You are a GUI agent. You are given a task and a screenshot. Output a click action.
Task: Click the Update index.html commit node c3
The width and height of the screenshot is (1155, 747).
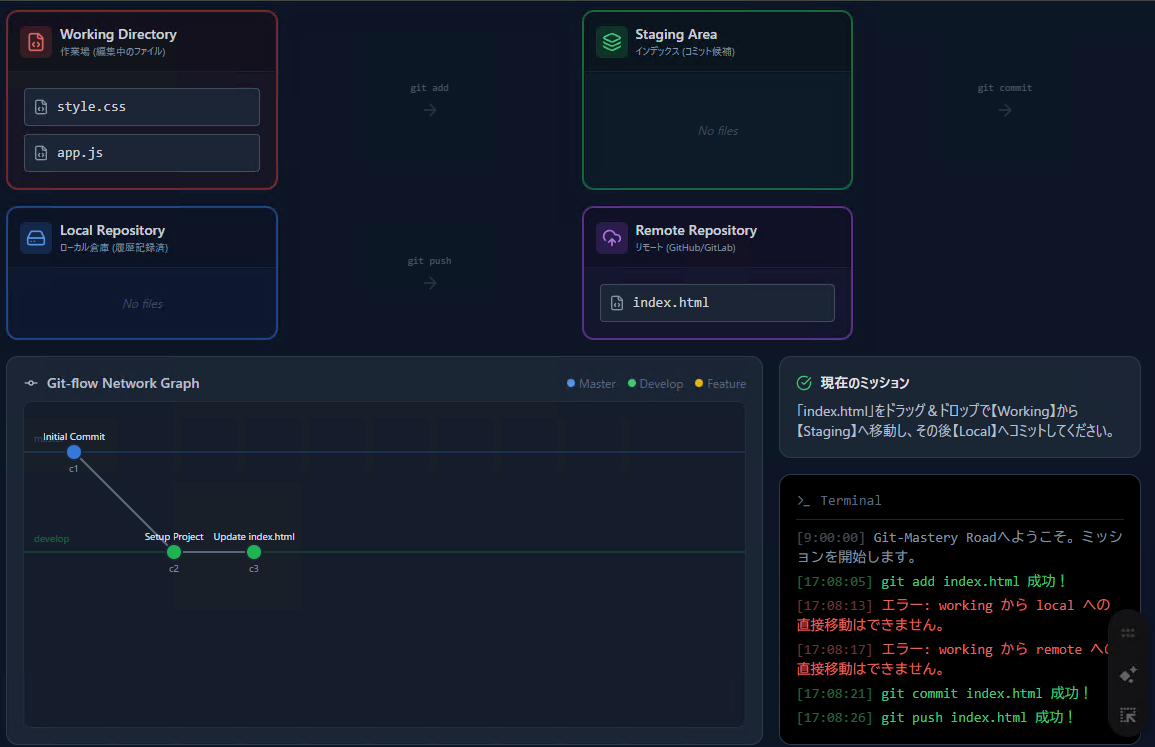click(x=254, y=552)
